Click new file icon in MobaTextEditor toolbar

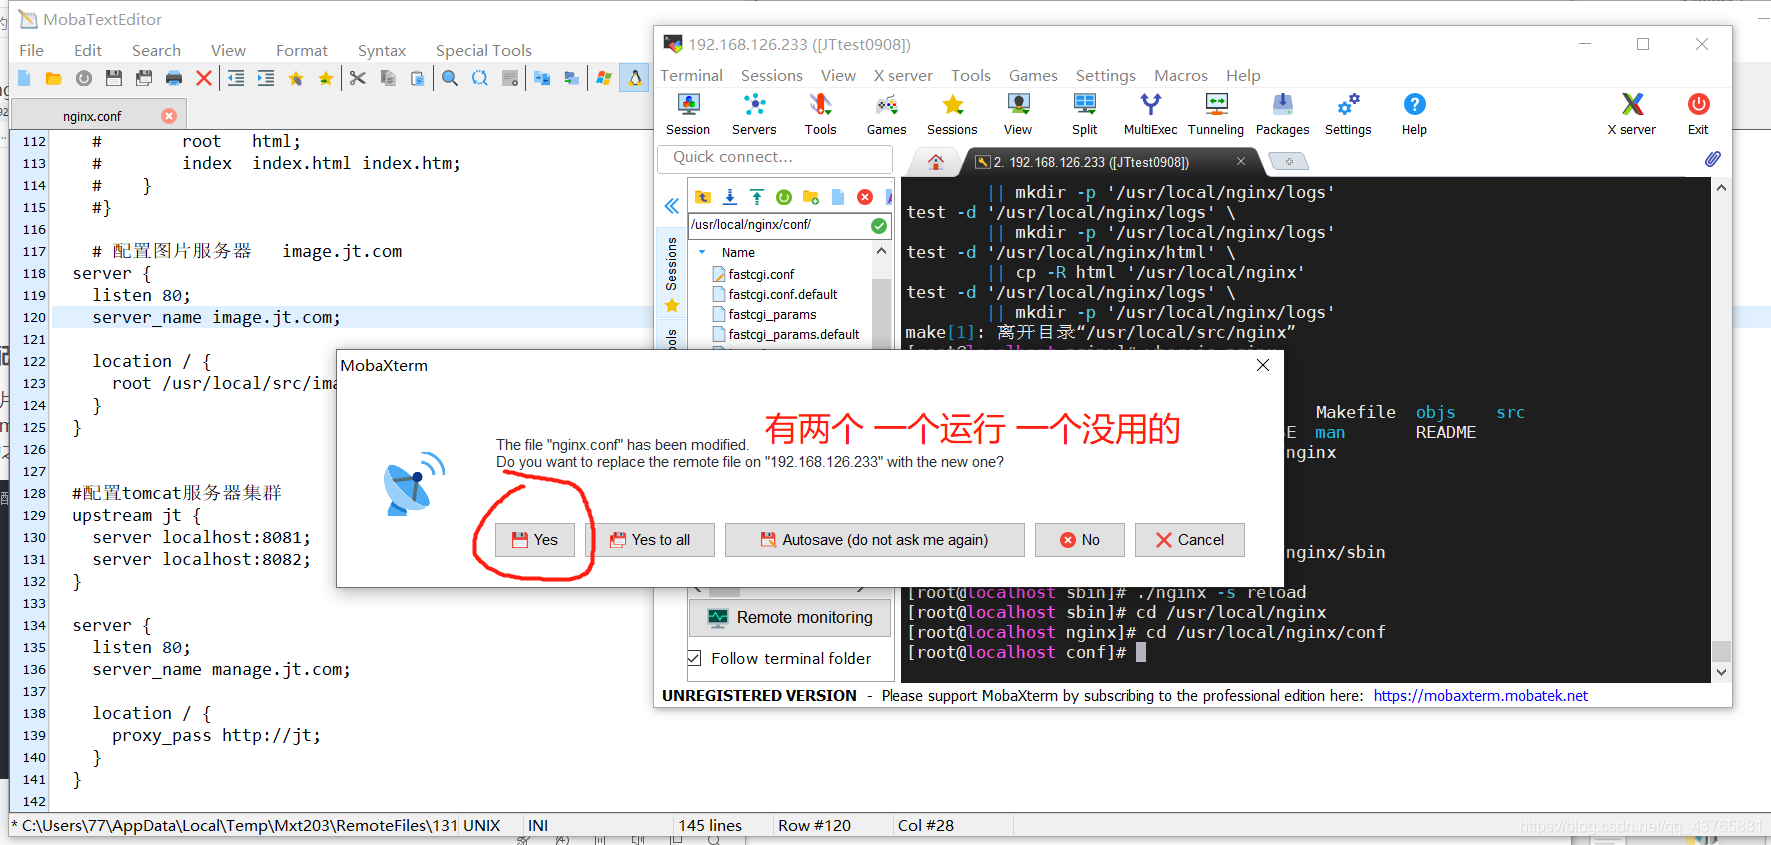pos(24,78)
